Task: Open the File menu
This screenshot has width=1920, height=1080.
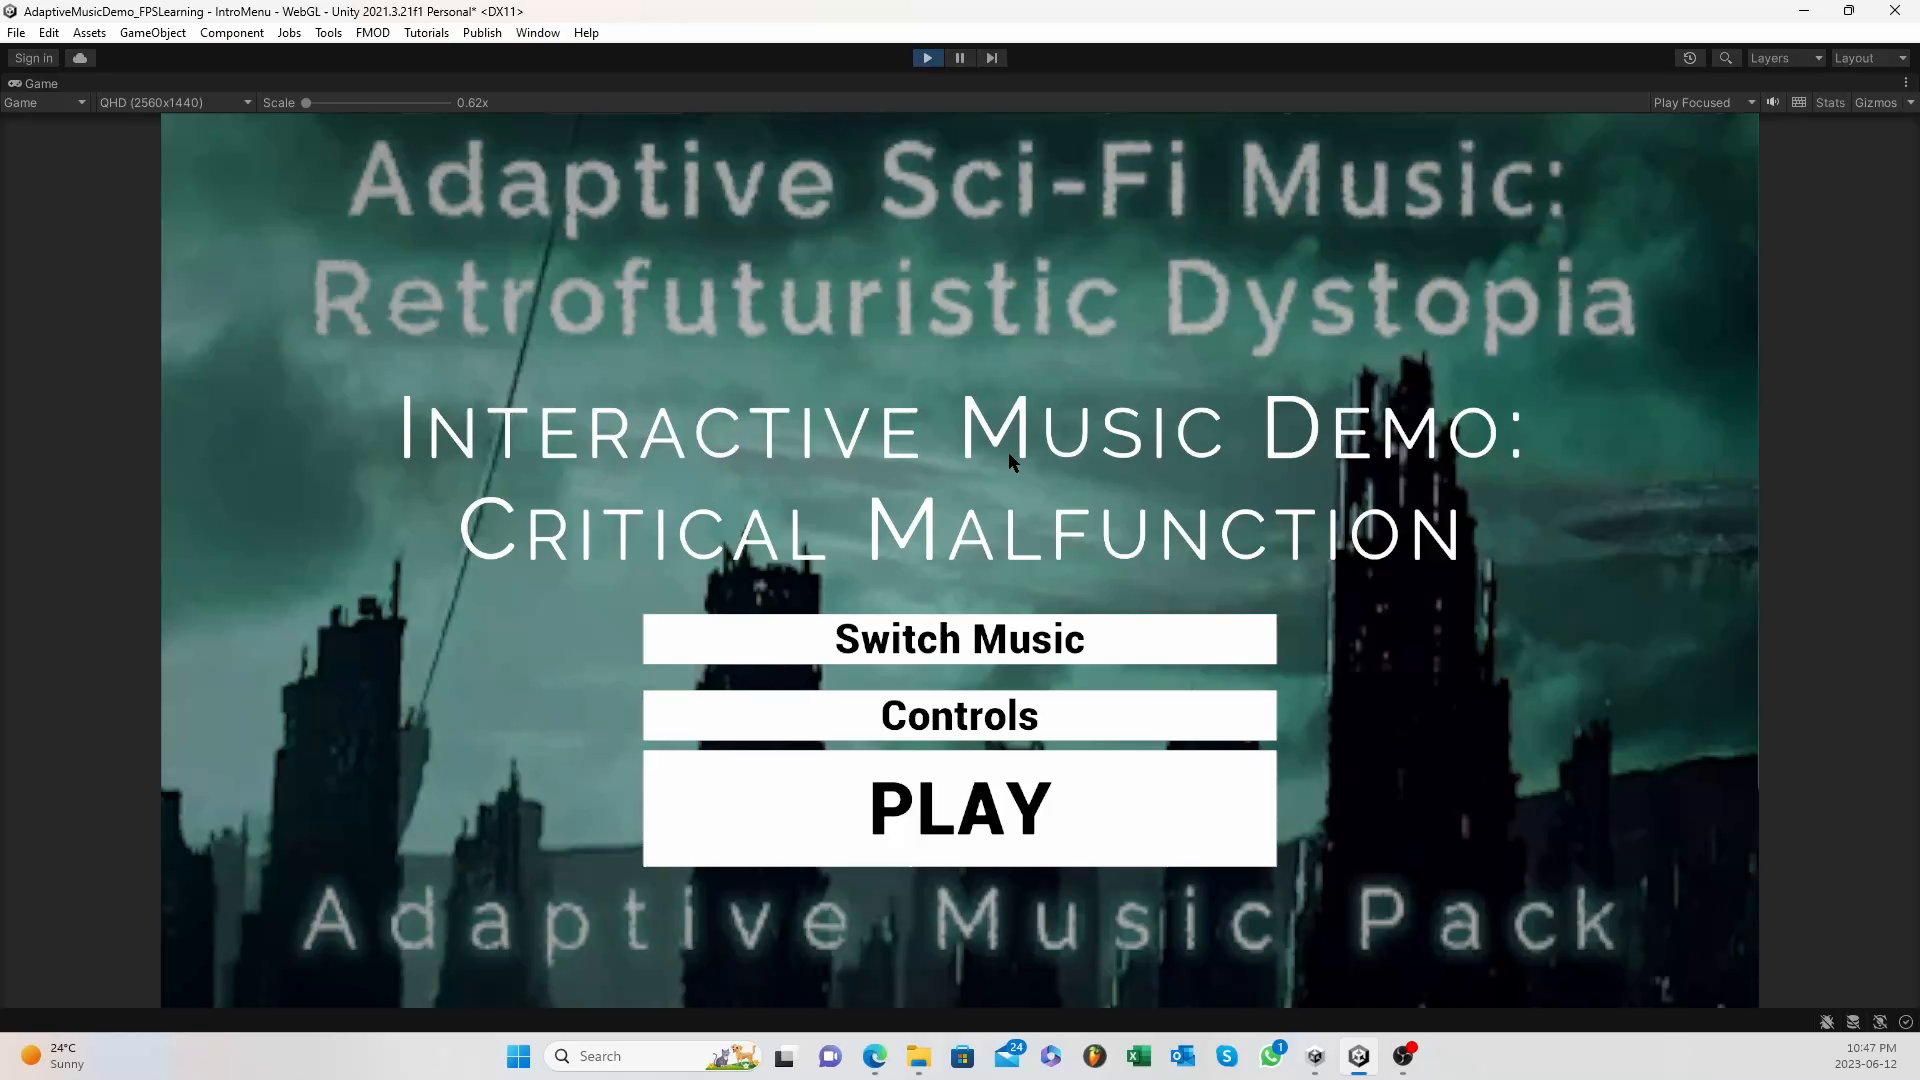Action: point(16,32)
